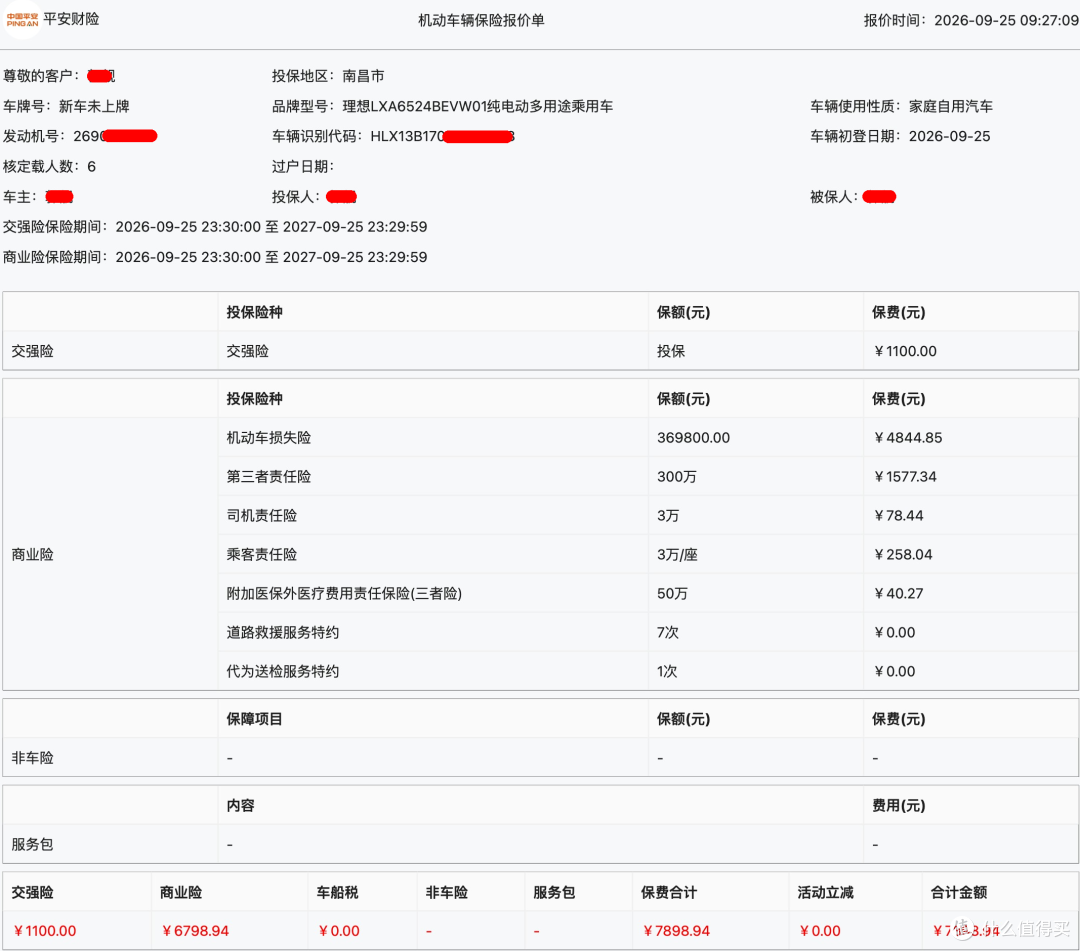Viewport: 1080px width, 951px height.
Task: Click the 乘客责任险 row name
Action: [262, 554]
